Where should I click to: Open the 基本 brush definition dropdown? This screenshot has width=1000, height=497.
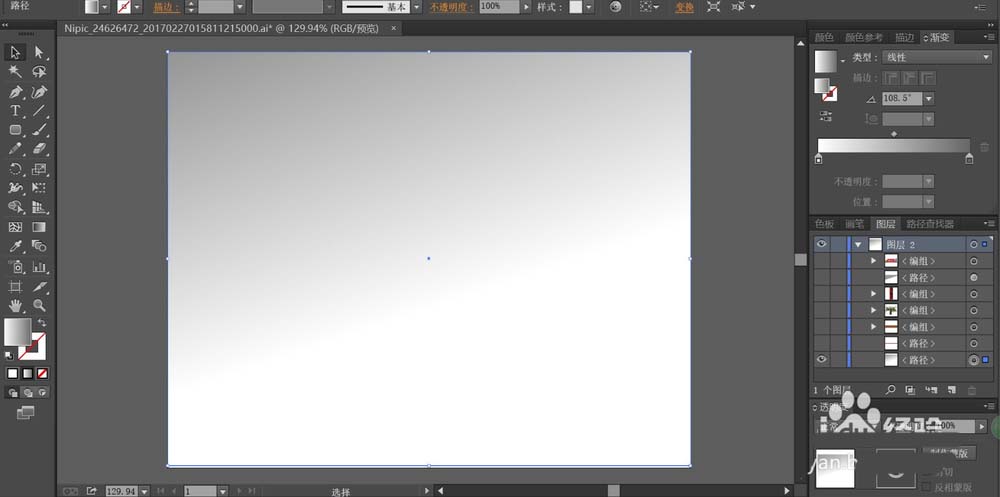pyautogui.click(x=416, y=7)
